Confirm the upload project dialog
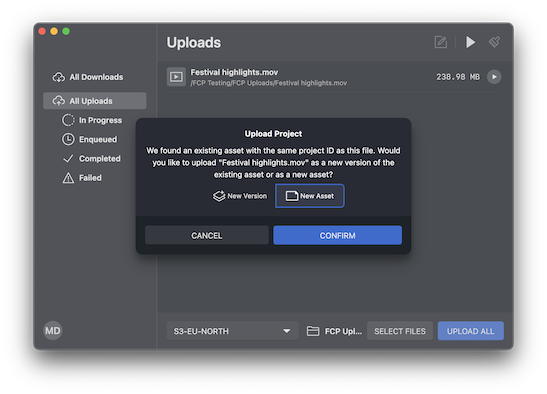 (x=337, y=236)
